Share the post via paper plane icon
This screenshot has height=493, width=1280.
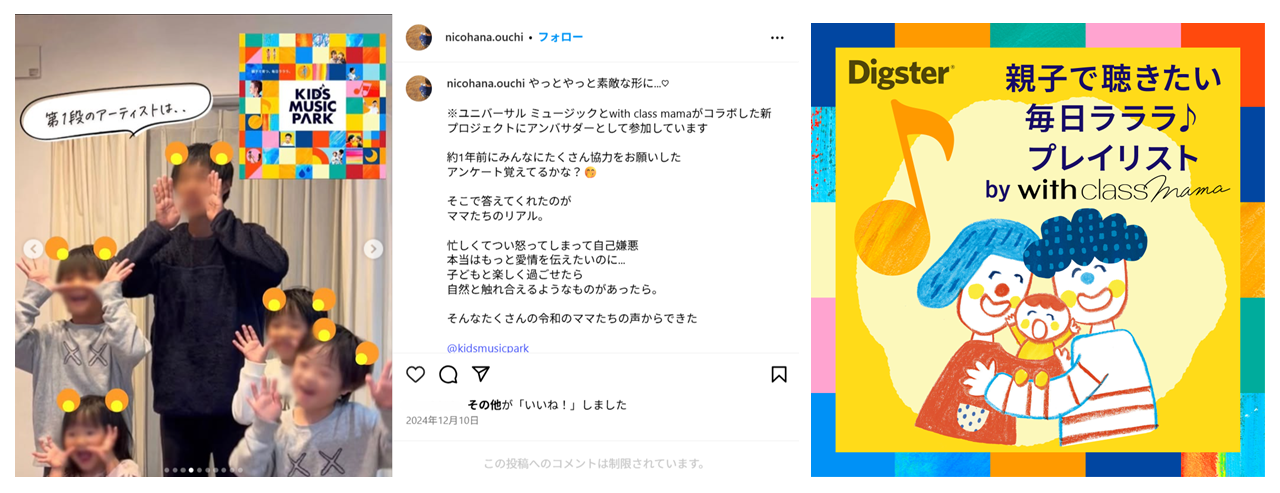[480, 374]
